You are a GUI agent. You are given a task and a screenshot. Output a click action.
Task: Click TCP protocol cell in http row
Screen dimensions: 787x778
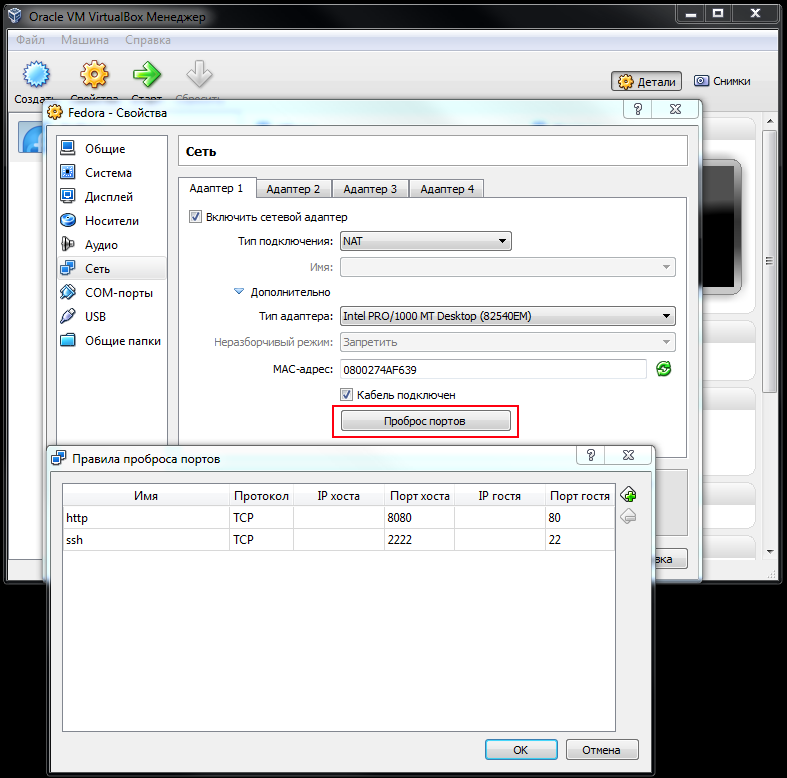point(261,517)
